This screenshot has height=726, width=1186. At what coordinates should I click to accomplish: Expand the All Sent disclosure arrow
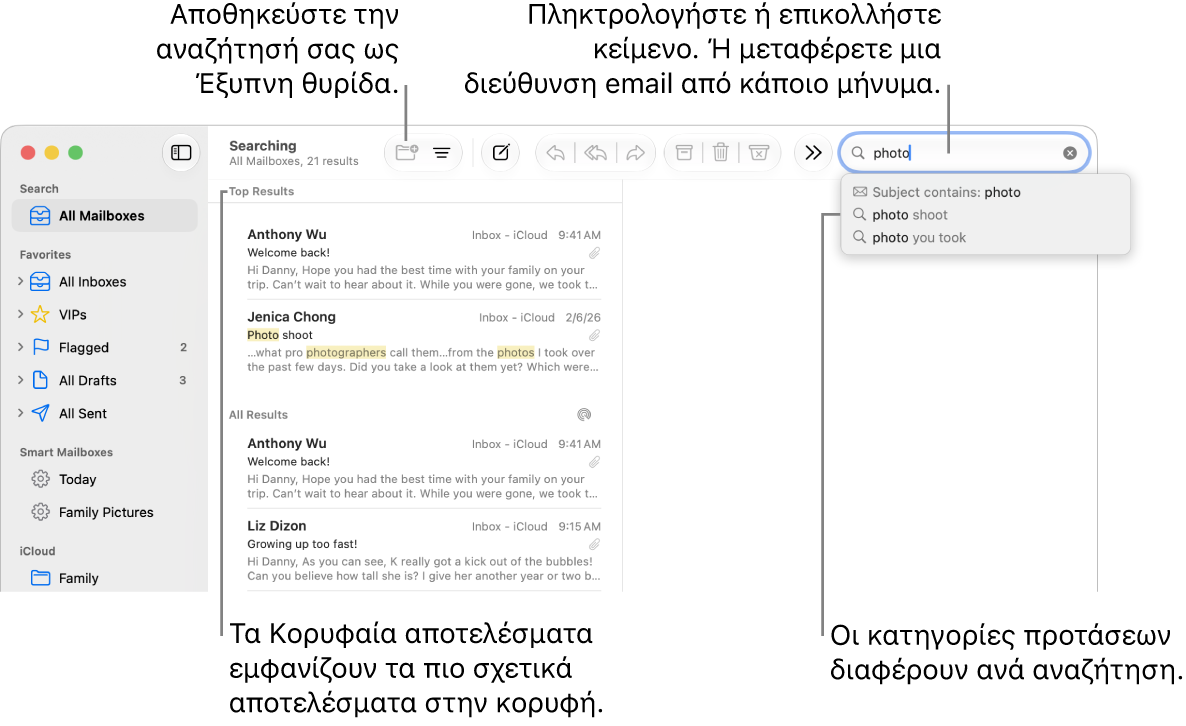pos(20,413)
